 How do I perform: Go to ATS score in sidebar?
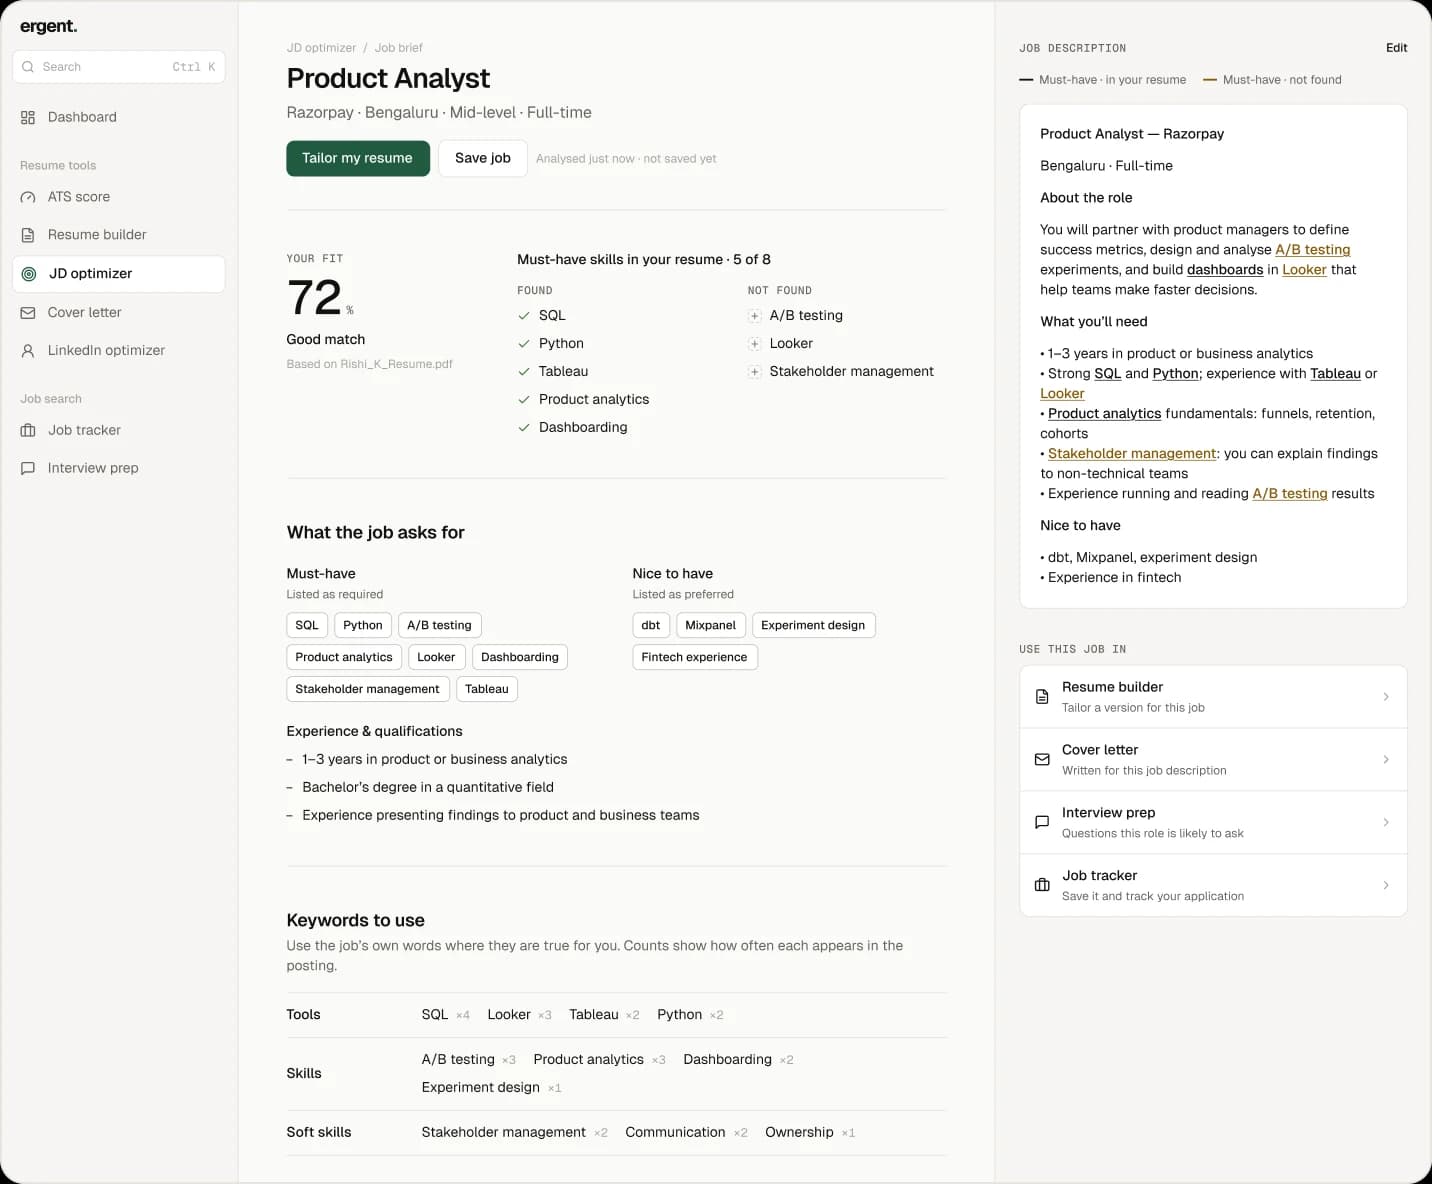click(119, 197)
